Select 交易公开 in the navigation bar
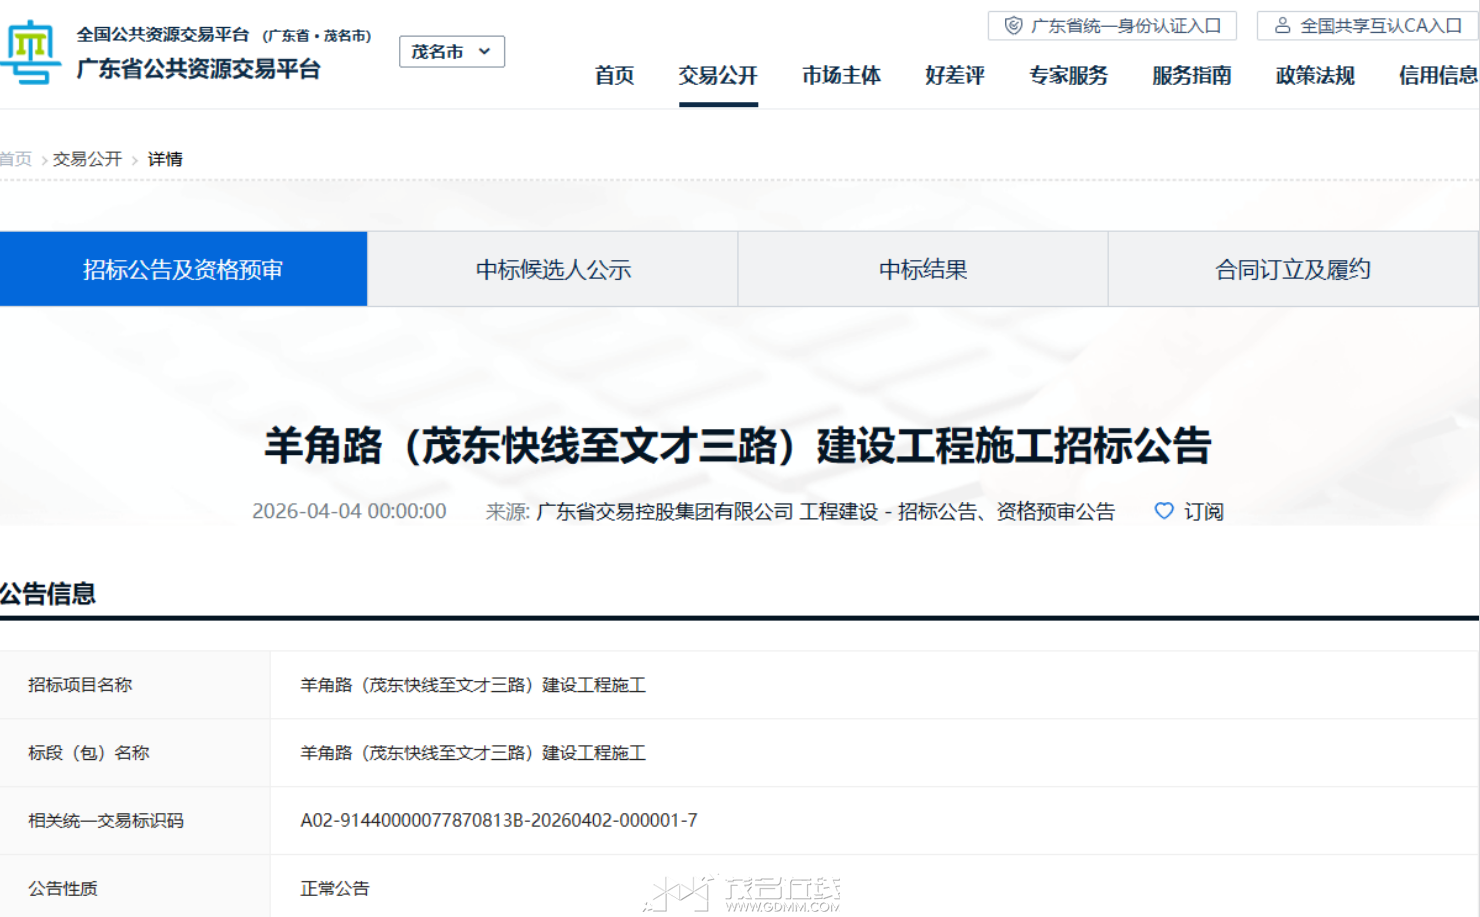This screenshot has height=917, width=1480. tap(718, 76)
